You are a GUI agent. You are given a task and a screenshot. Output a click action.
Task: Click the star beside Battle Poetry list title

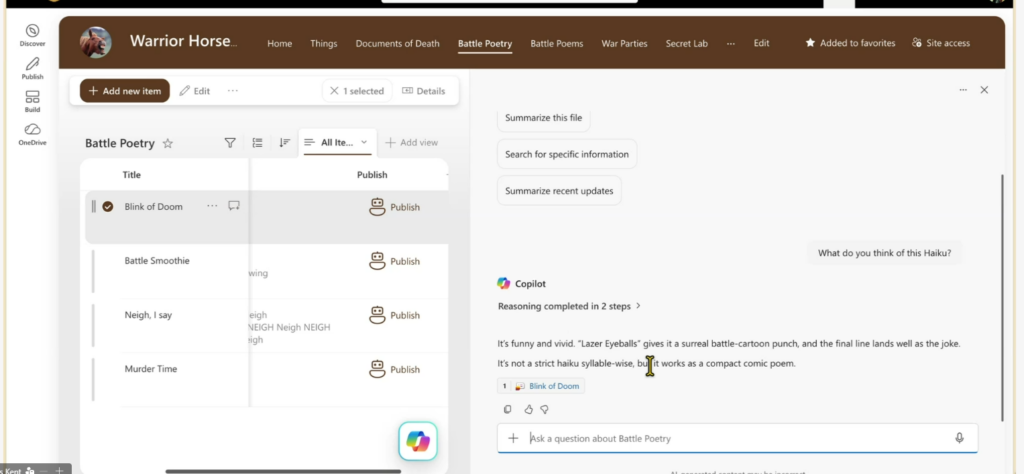click(168, 144)
